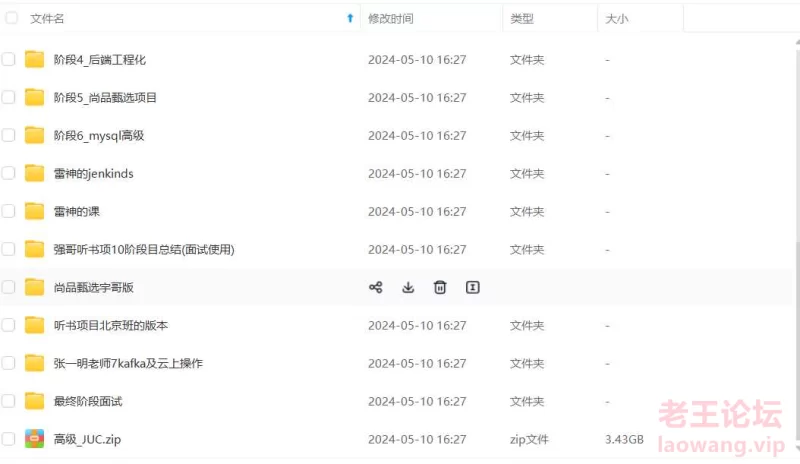Check the box for 雷神的jenkinds

(x=8, y=173)
